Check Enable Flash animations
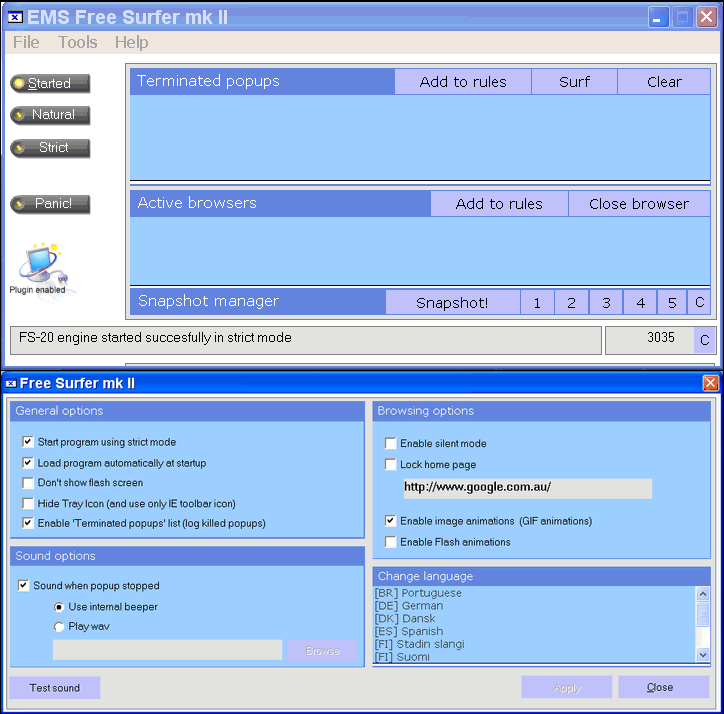Viewport: 724px width, 714px height. [x=391, y=542]
